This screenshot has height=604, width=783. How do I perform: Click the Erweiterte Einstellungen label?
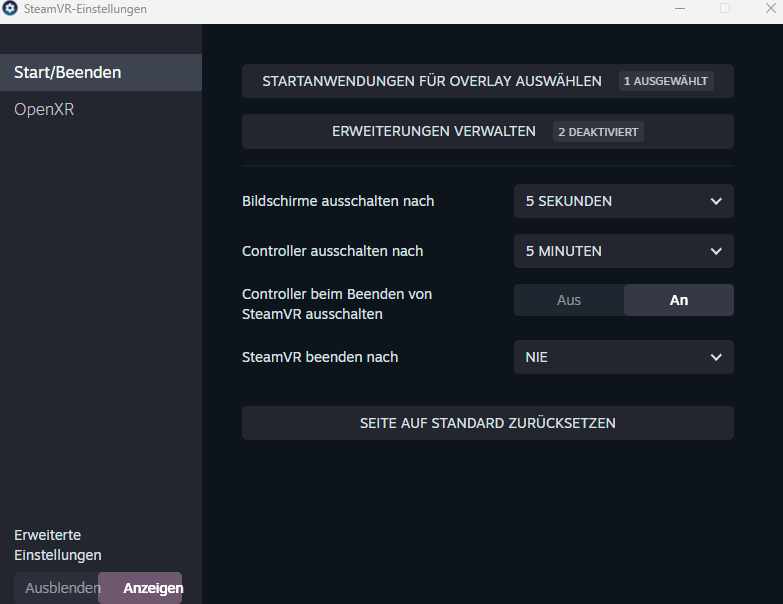(58, 545)
